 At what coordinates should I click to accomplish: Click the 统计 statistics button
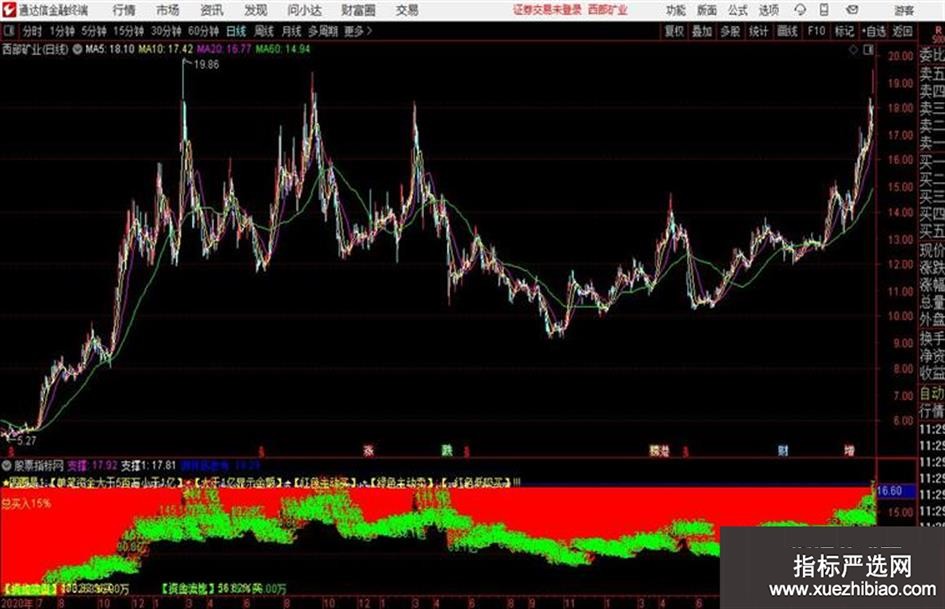pyautogui.click(x=758, y=31)
